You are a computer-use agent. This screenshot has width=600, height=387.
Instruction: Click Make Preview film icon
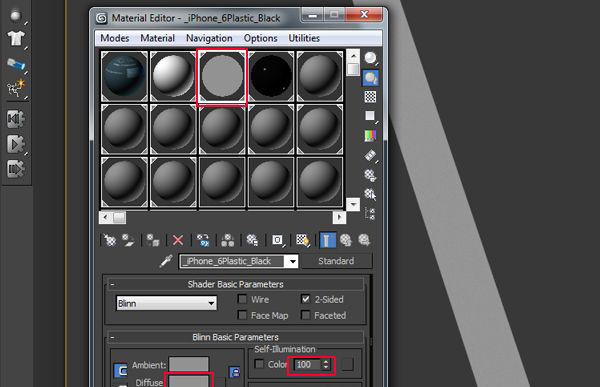(370, 156)
